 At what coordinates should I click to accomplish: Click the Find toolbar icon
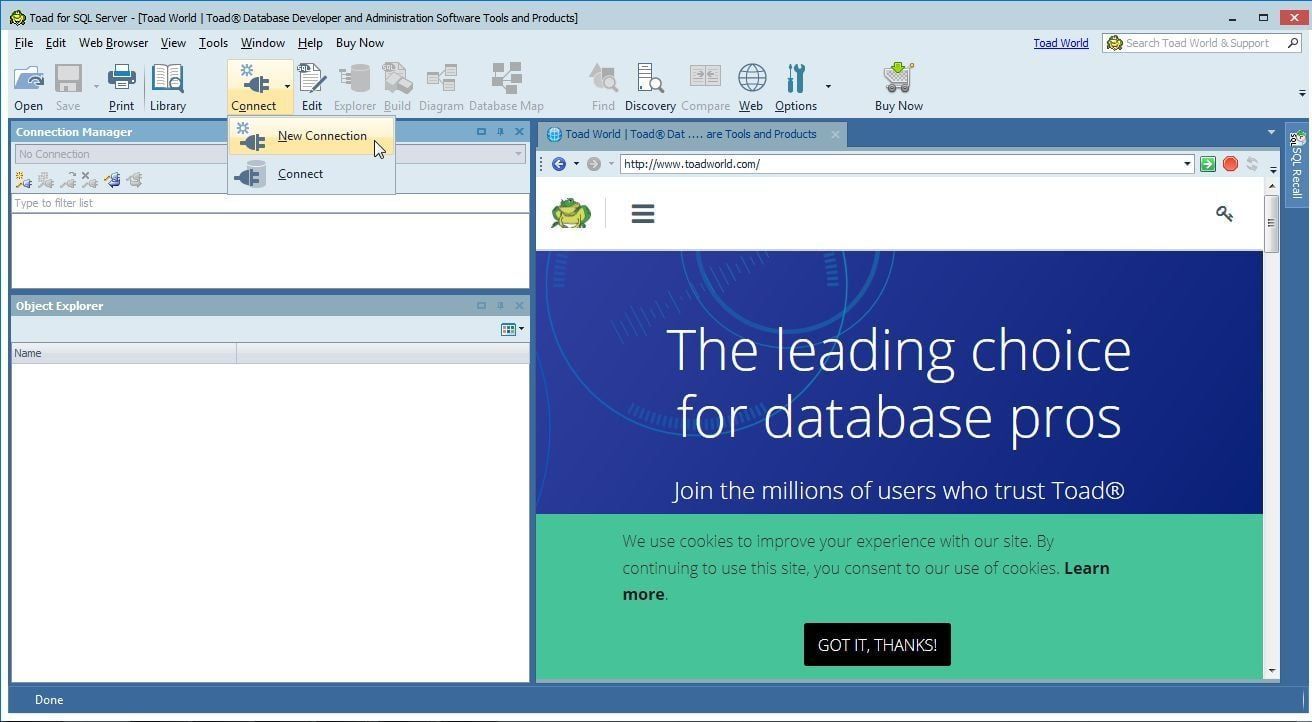click(603, 79)
